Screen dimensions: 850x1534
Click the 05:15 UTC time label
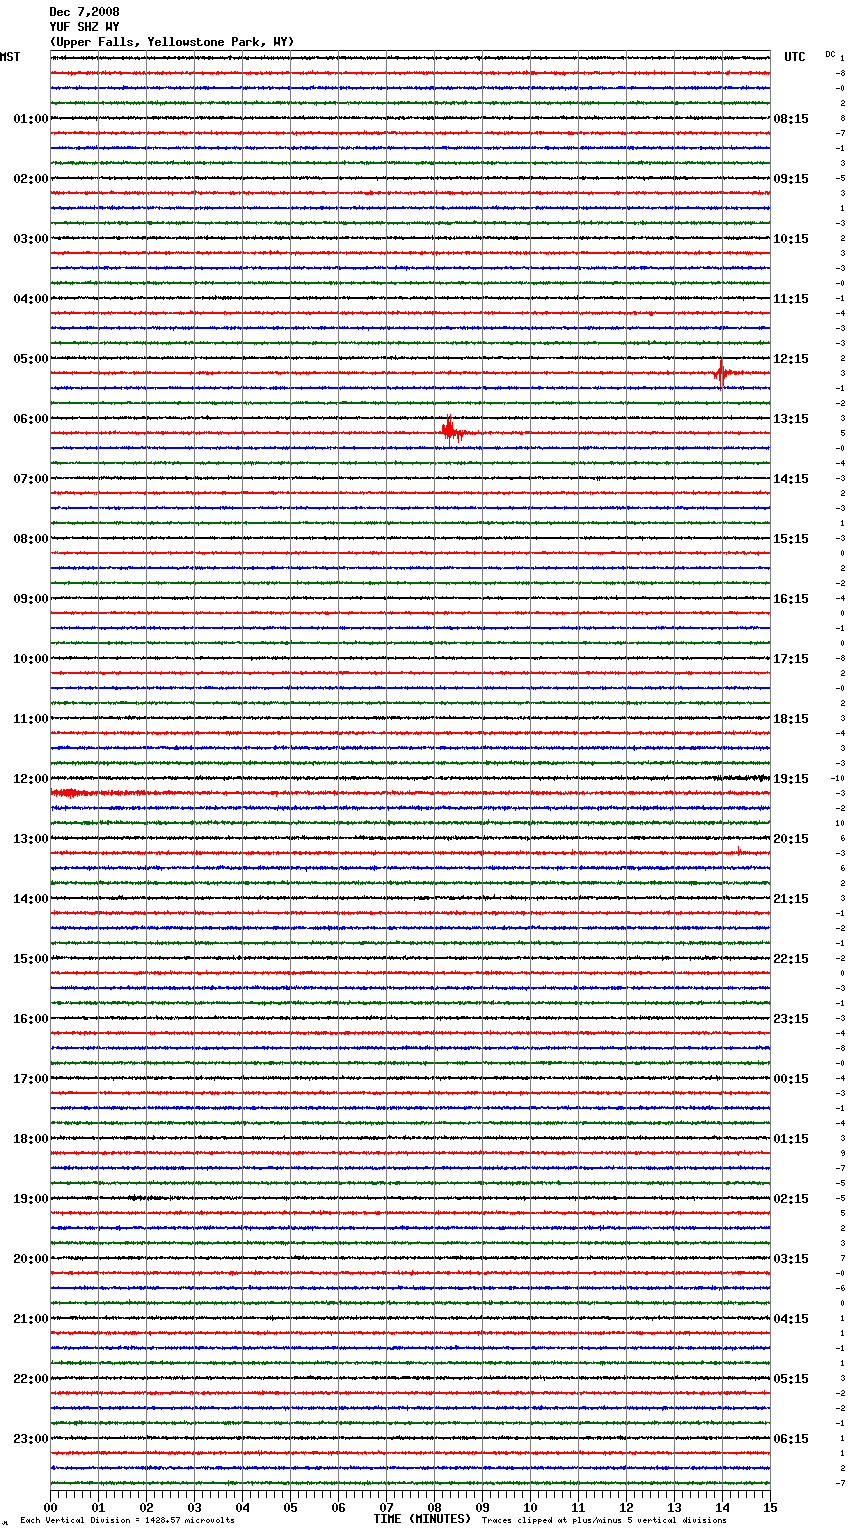pyautogui.click(x=791, y=1379)
